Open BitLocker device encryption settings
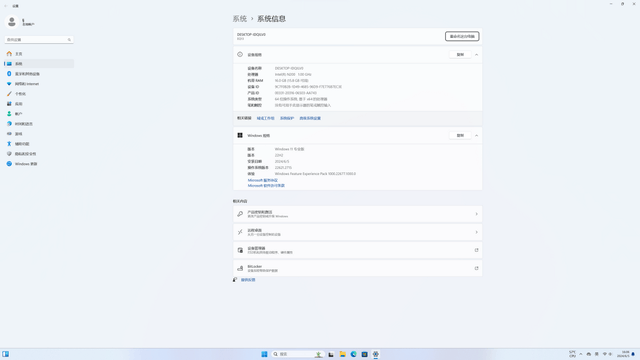This screenshot has width=640, height=360. (358, 268)
